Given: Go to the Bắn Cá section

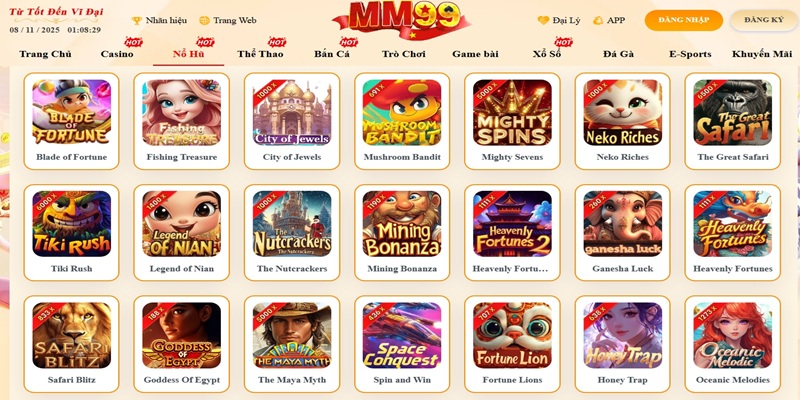Looking at the screenshot, I should pyautogui.click(x=332, y=54).
